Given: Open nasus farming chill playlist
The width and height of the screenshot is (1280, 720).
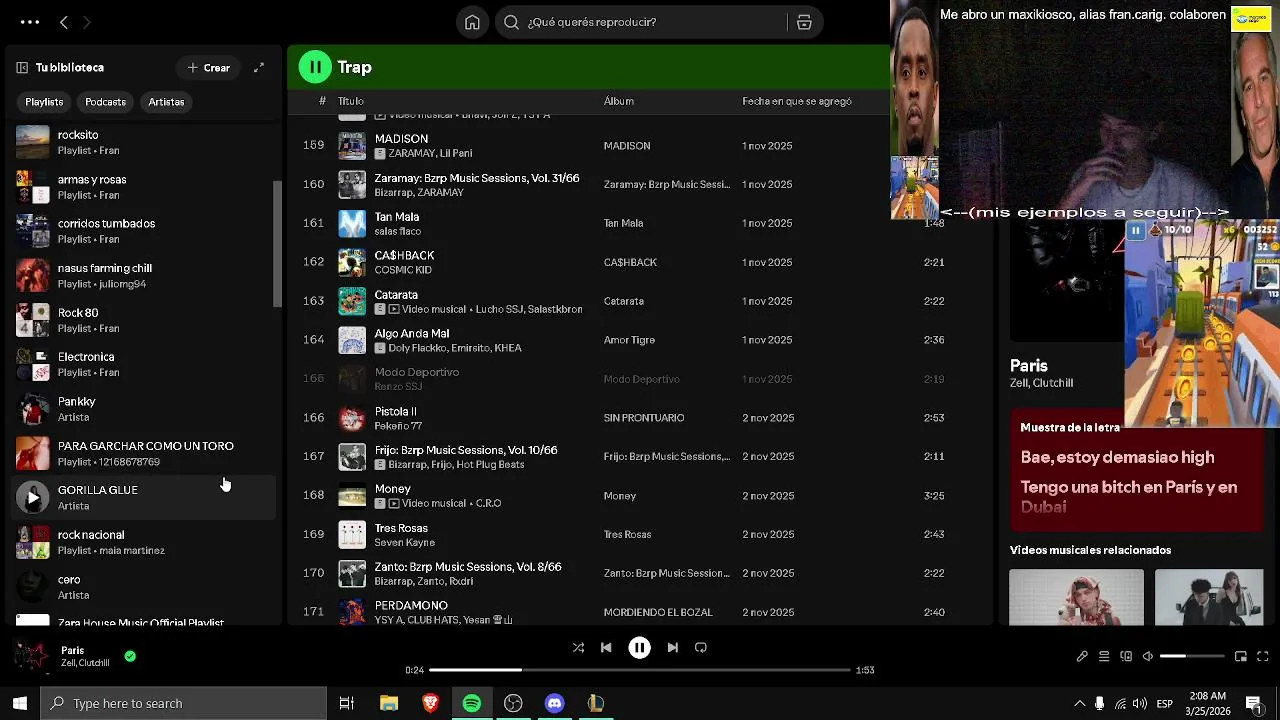Looking at the screenshot, I should click(x=144, y=276).
